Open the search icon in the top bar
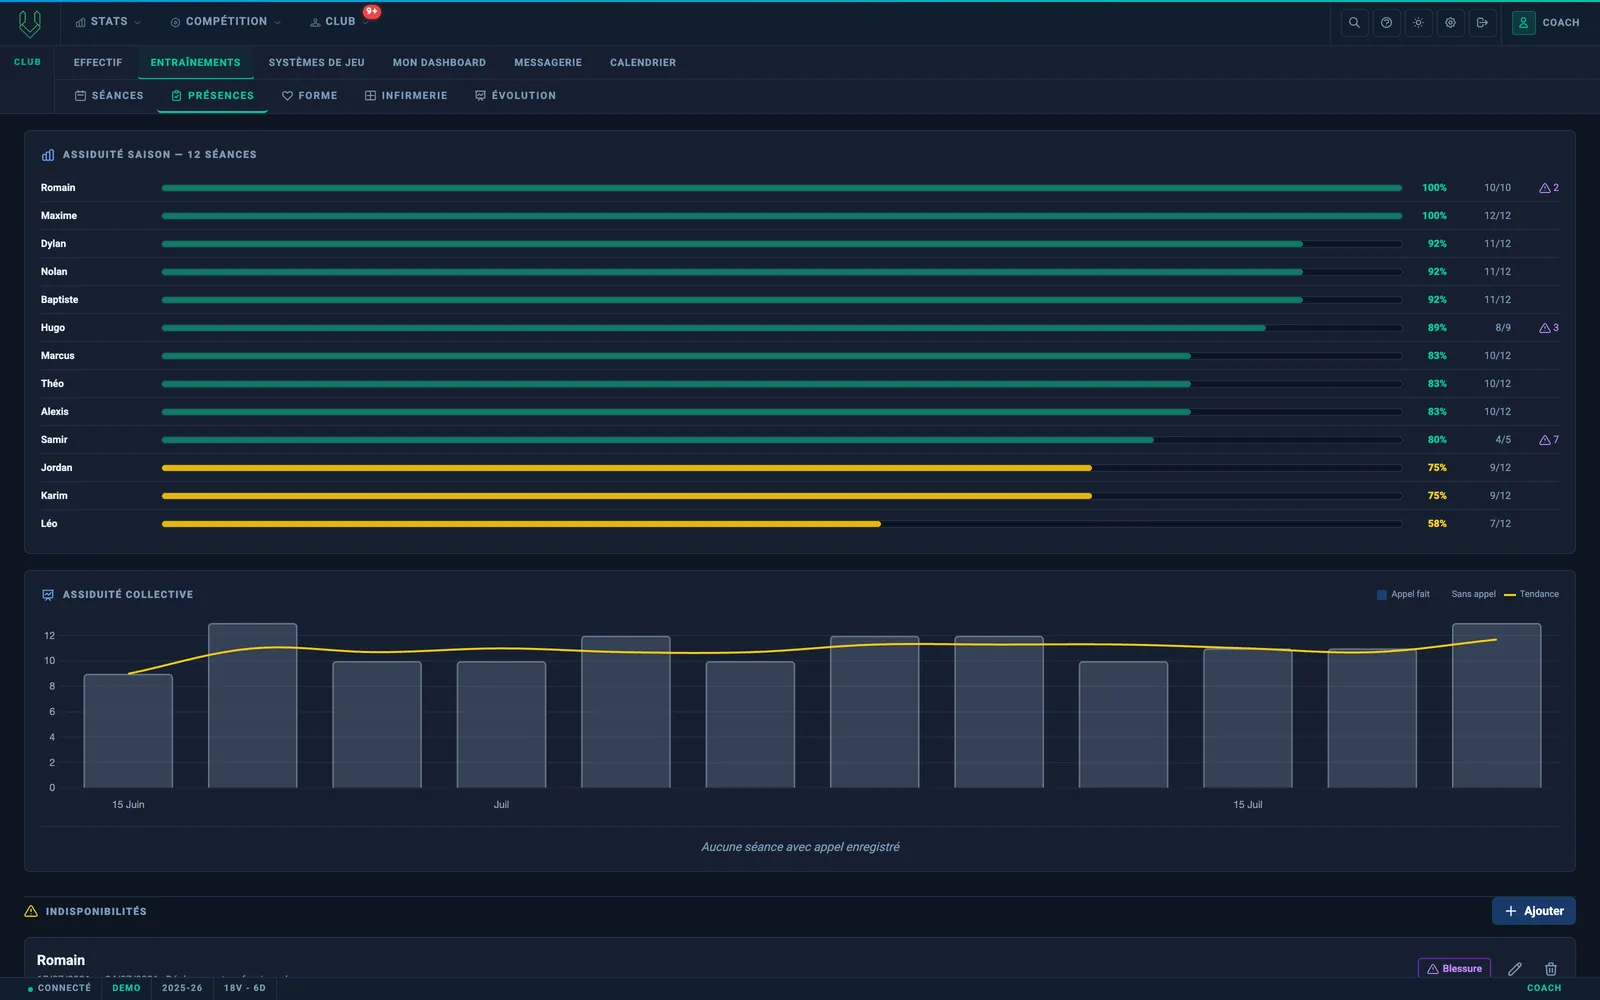 [1354, 22]
